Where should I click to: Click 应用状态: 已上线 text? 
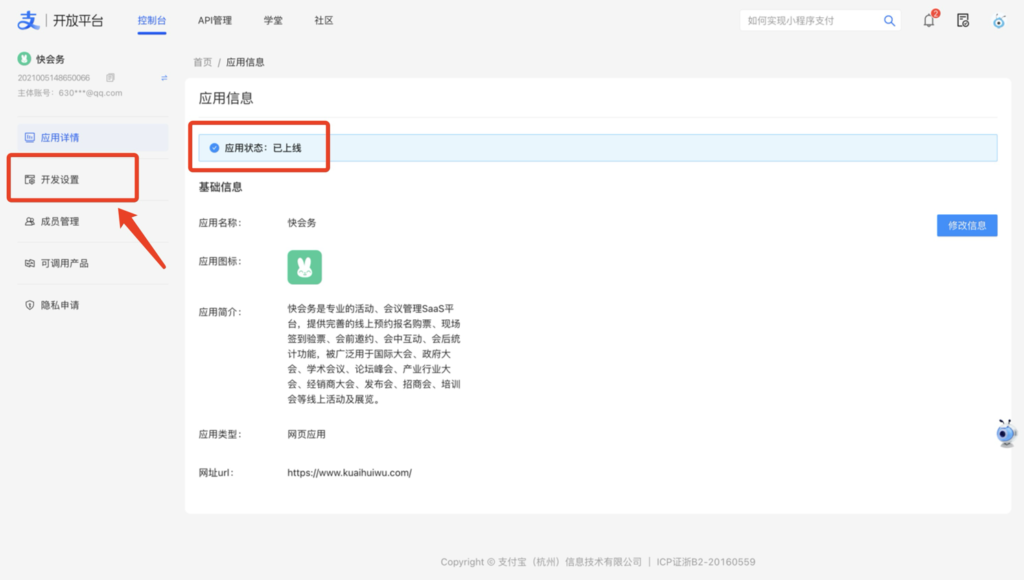click(x=263, y=148)
